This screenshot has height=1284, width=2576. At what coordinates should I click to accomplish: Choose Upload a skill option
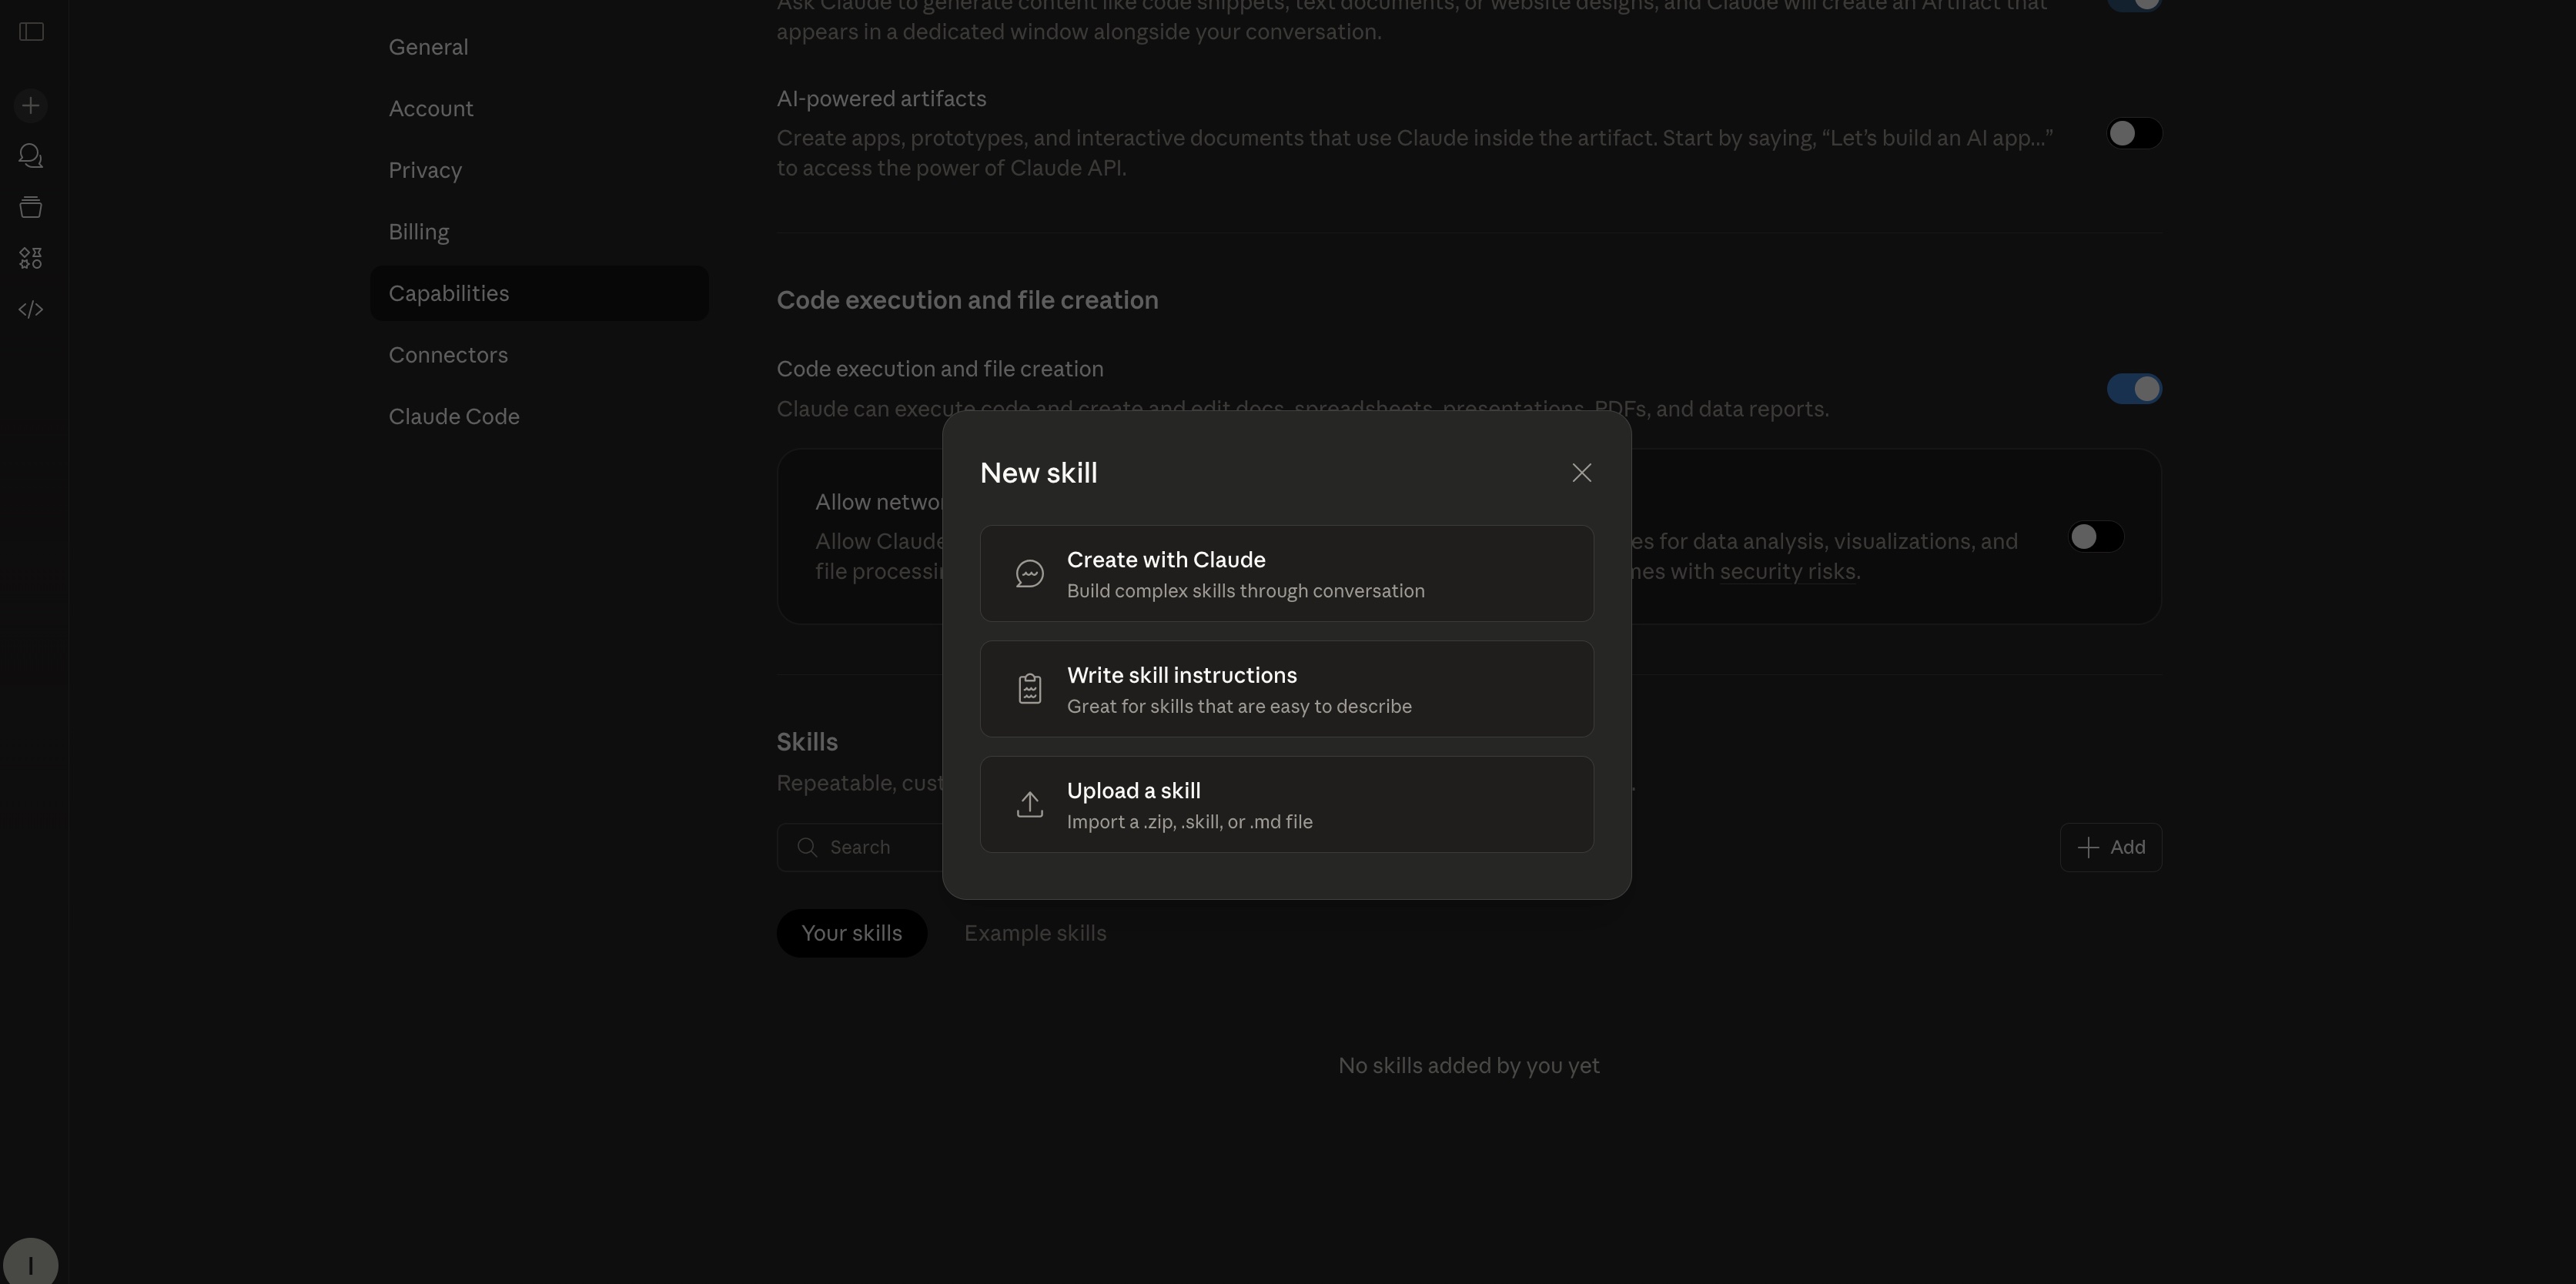point(1286,805)
